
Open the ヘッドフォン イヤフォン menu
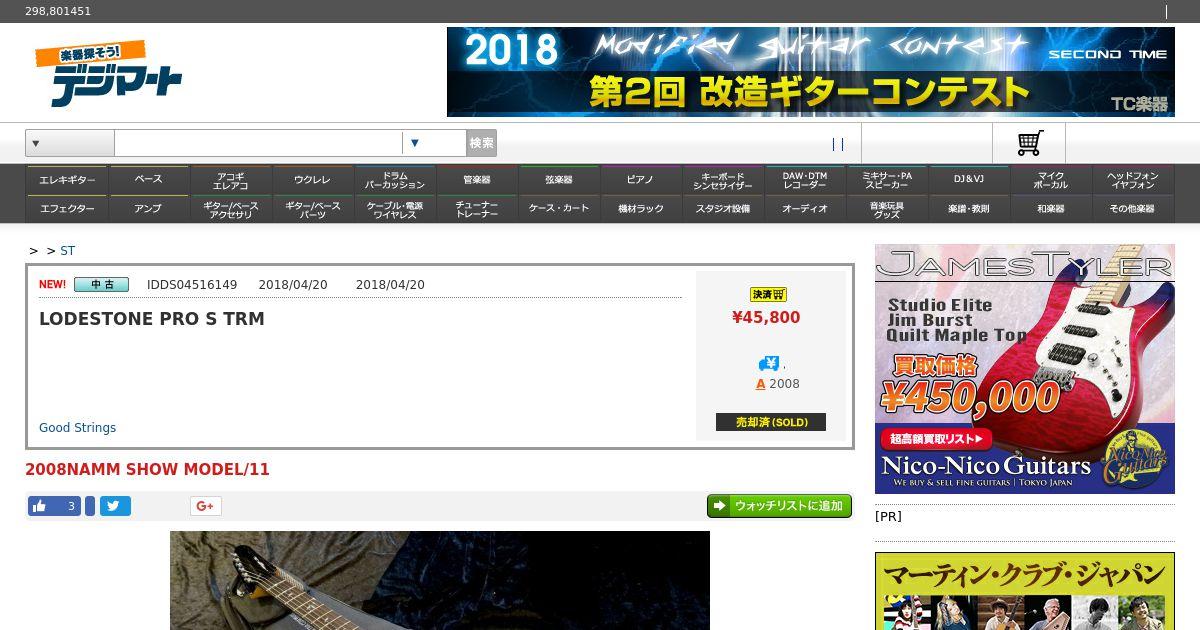click(x=1133, y=180)
